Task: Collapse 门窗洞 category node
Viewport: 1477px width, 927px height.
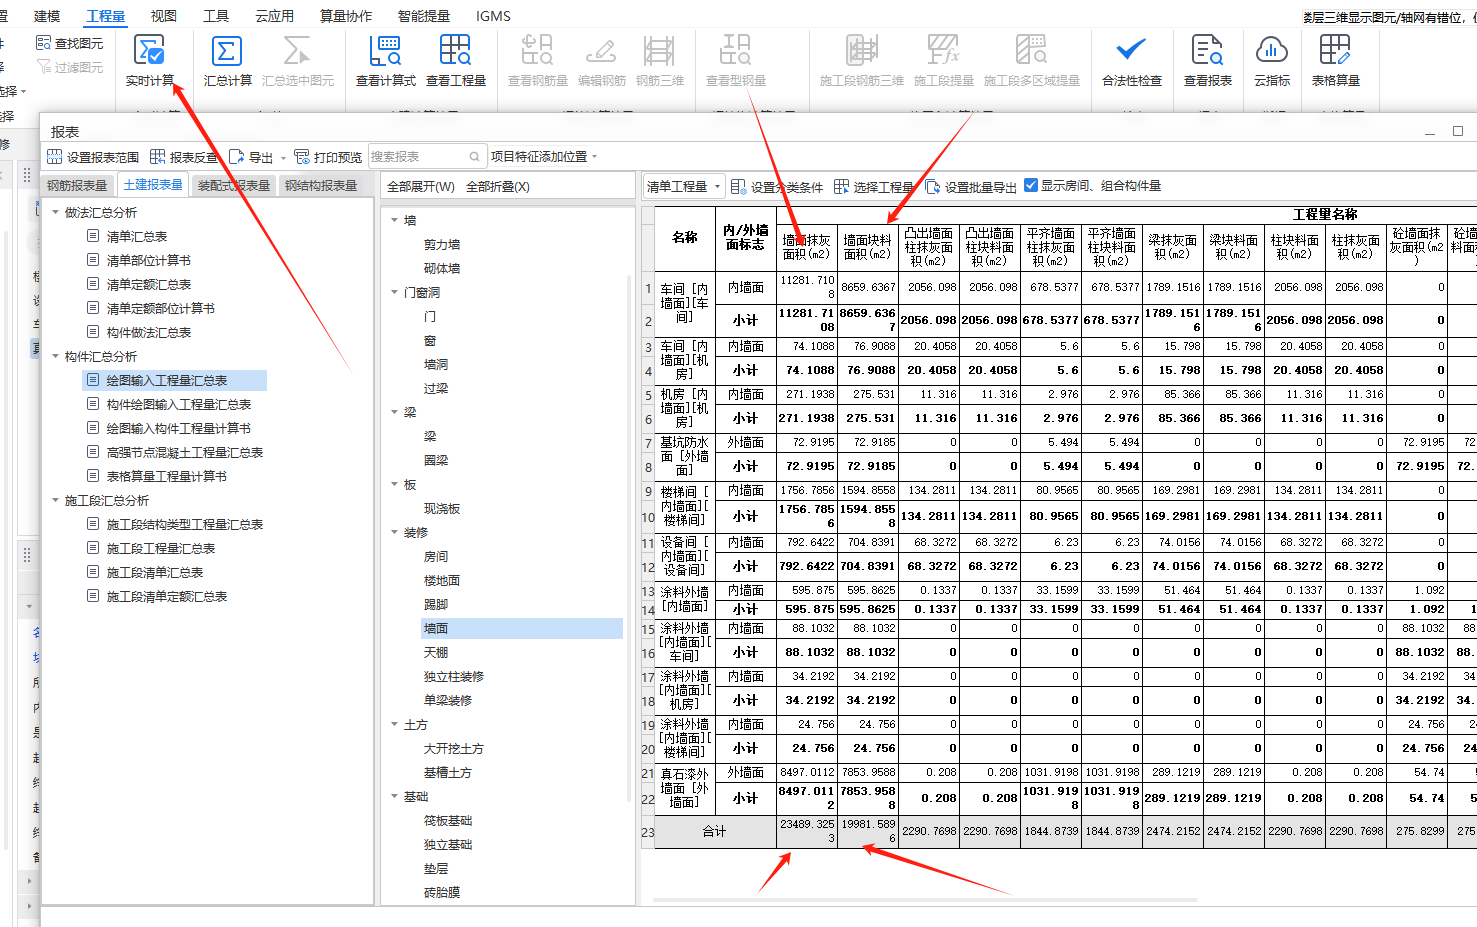Action: 394,292
